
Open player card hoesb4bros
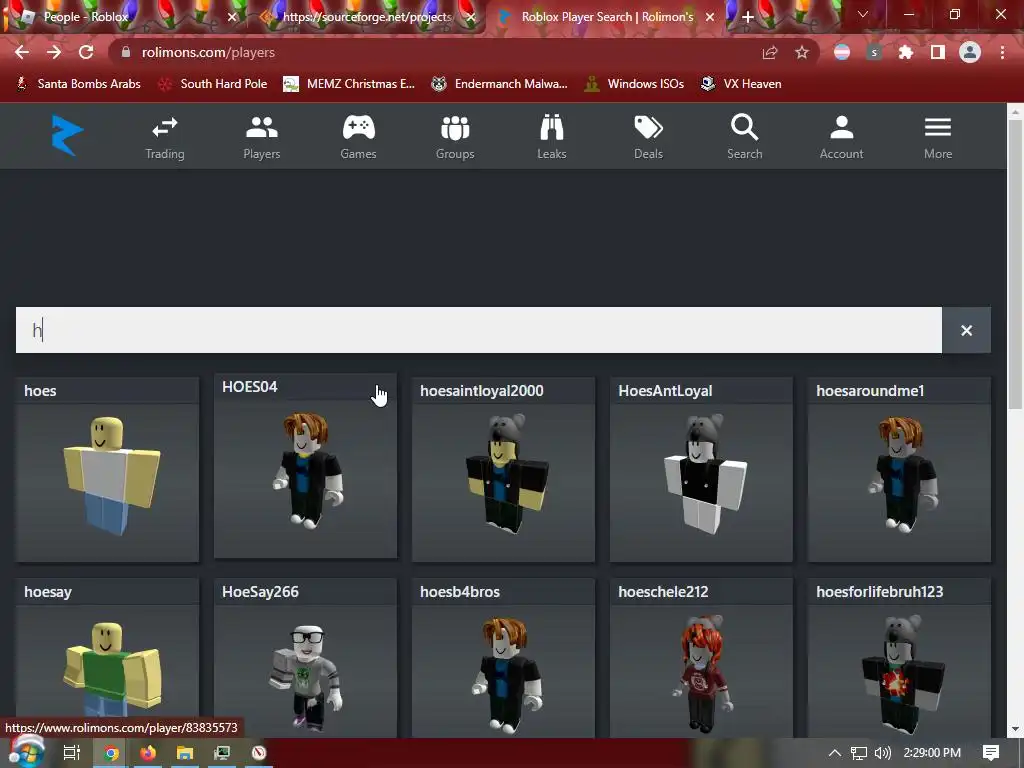[x=503, y=658]
